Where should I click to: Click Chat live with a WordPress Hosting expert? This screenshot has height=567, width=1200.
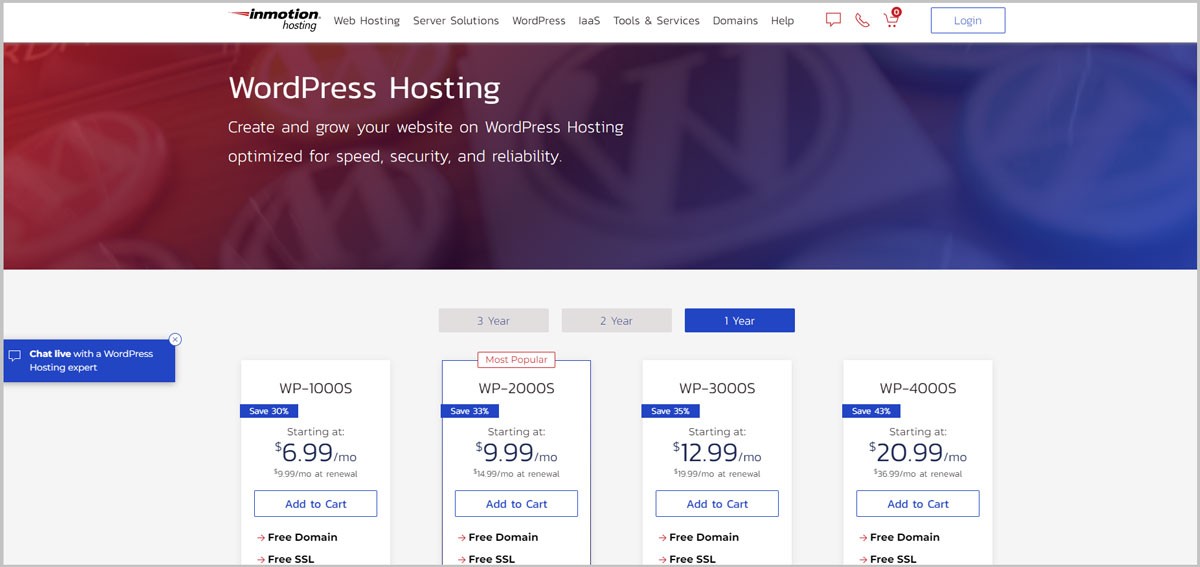[88, 361]
